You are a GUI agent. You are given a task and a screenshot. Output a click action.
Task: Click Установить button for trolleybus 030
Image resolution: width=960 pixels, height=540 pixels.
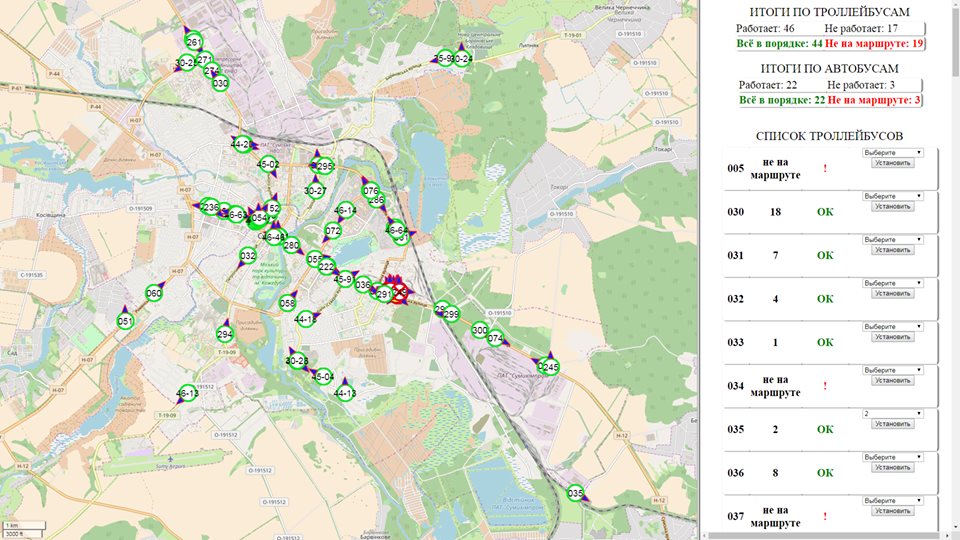coord(893,206)
